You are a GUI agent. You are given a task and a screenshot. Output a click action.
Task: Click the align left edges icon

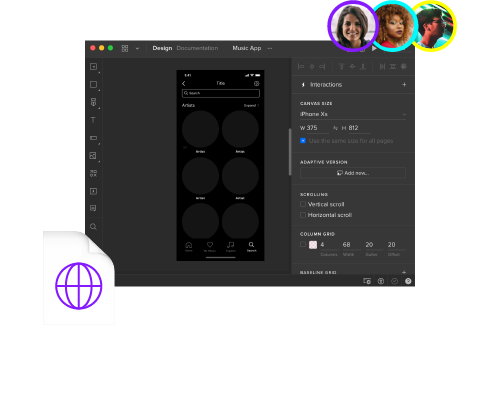click(x=301, y=67)
